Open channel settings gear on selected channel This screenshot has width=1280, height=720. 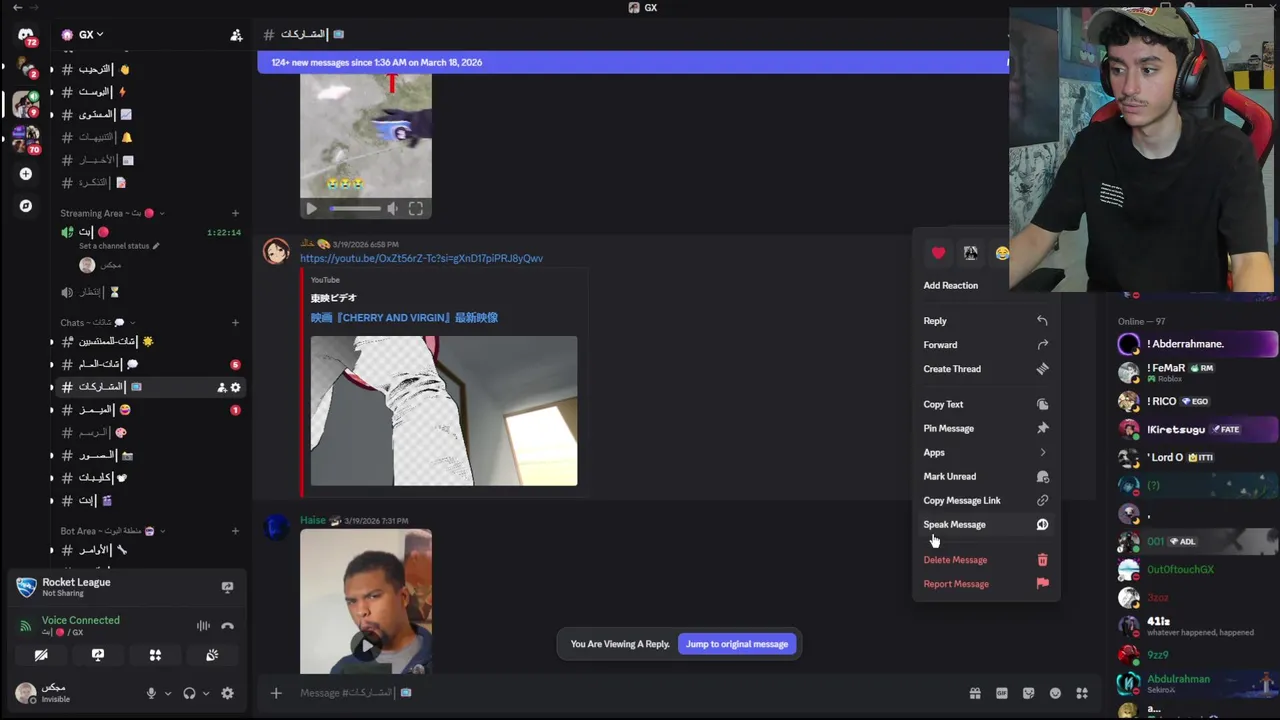pyautogui.click(x=236, y=387)
